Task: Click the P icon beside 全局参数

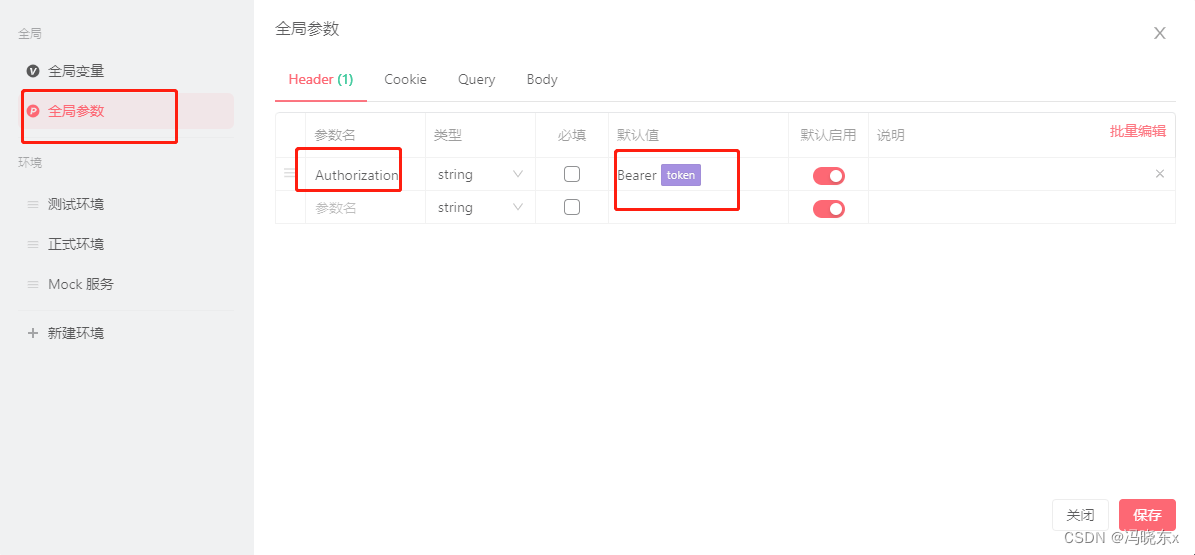Action: click(x=33, y=111)
